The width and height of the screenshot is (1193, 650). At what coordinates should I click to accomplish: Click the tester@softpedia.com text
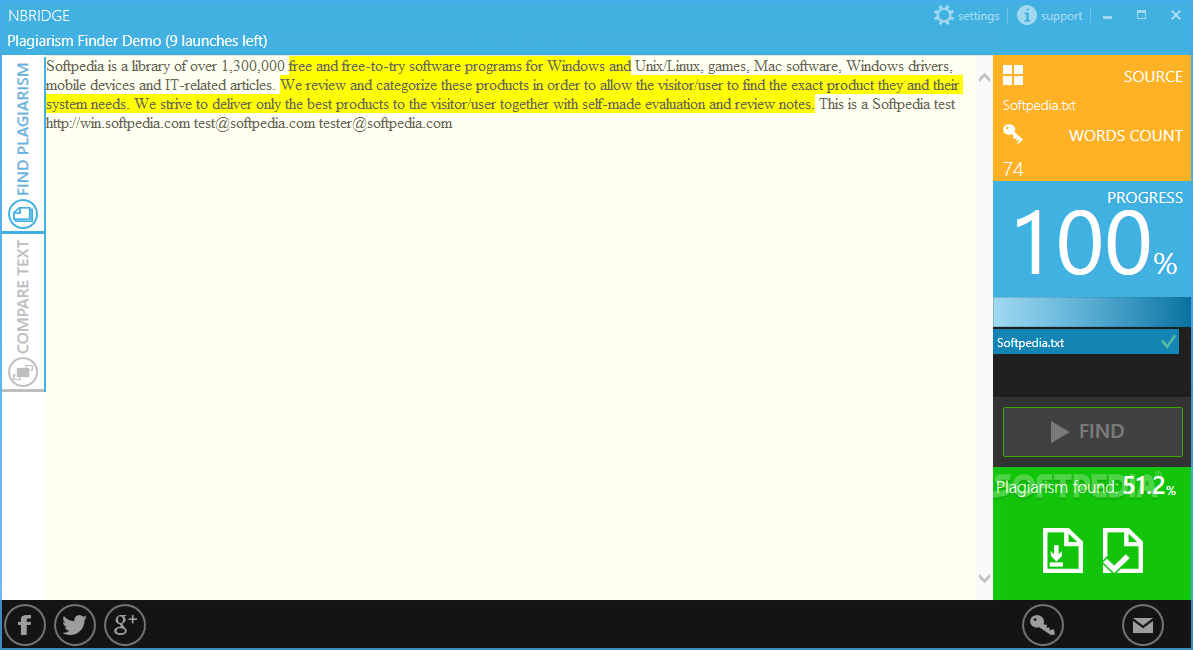(x=385, y=123)
